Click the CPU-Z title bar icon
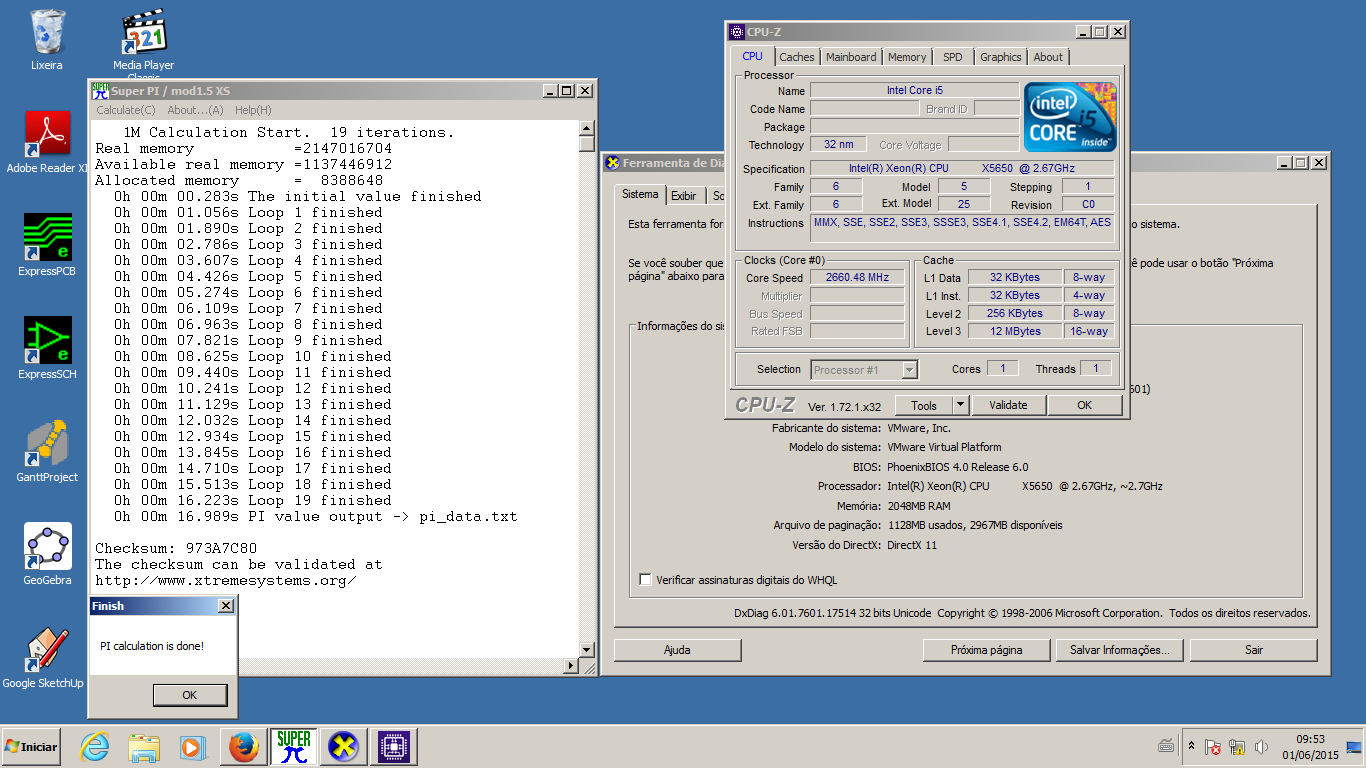The height and width of the screenshot is (768, 1366). pos(737,32)
